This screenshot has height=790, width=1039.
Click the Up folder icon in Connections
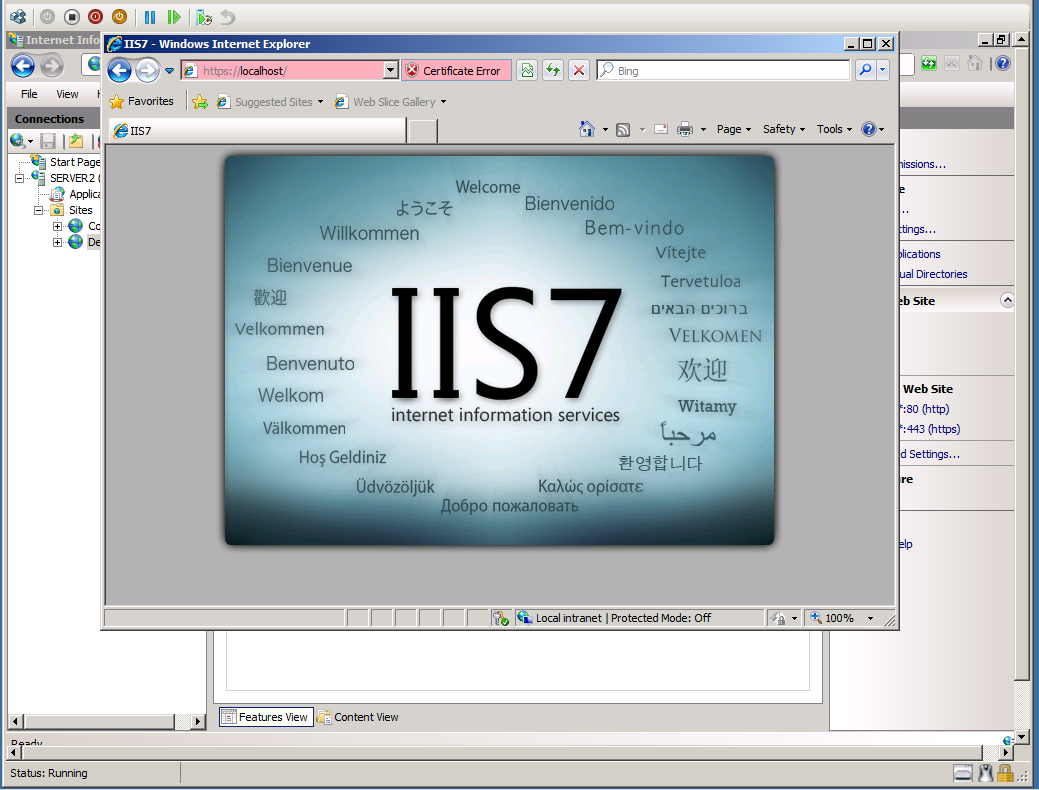click(x=76, y=141)
